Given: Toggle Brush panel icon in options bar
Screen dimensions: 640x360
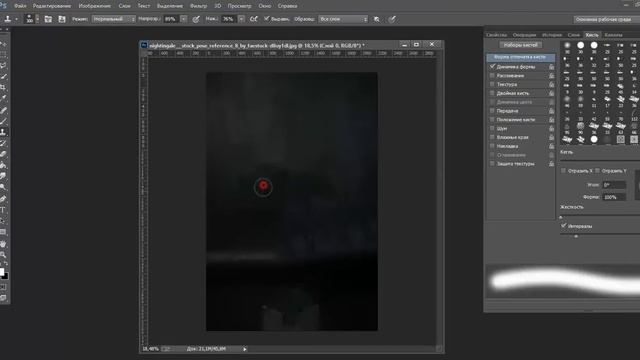Looking at the screenshot, I should (48, 19).
